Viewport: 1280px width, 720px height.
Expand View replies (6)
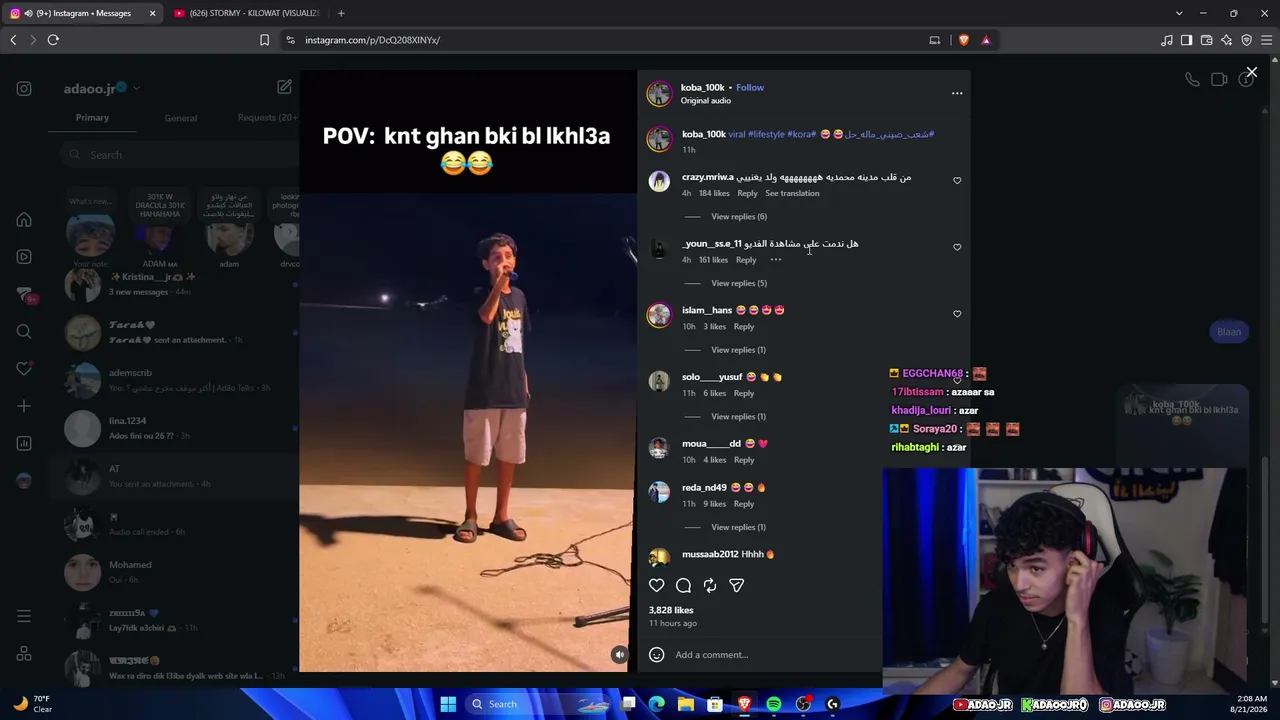(739, 217)
